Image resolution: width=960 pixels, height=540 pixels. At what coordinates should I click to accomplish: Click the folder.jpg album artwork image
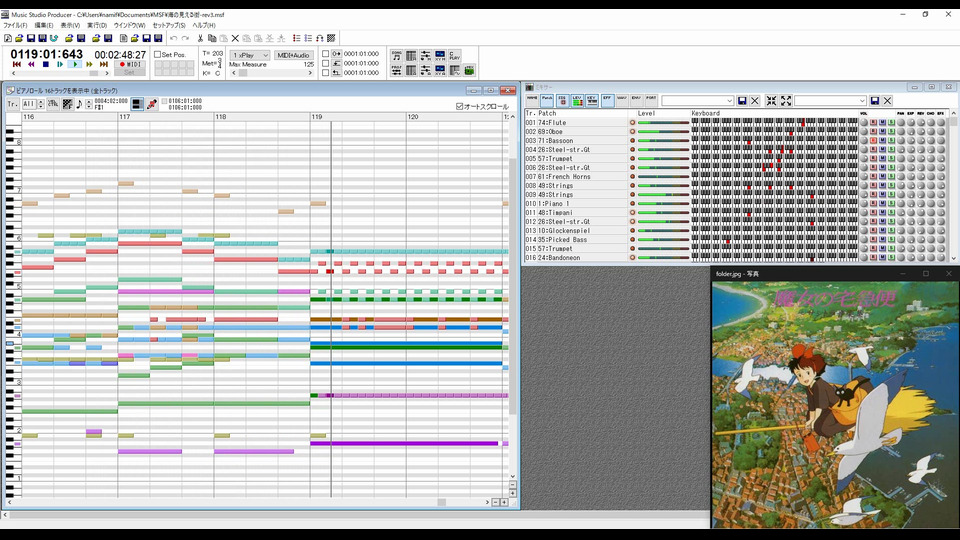coord(835,405)
